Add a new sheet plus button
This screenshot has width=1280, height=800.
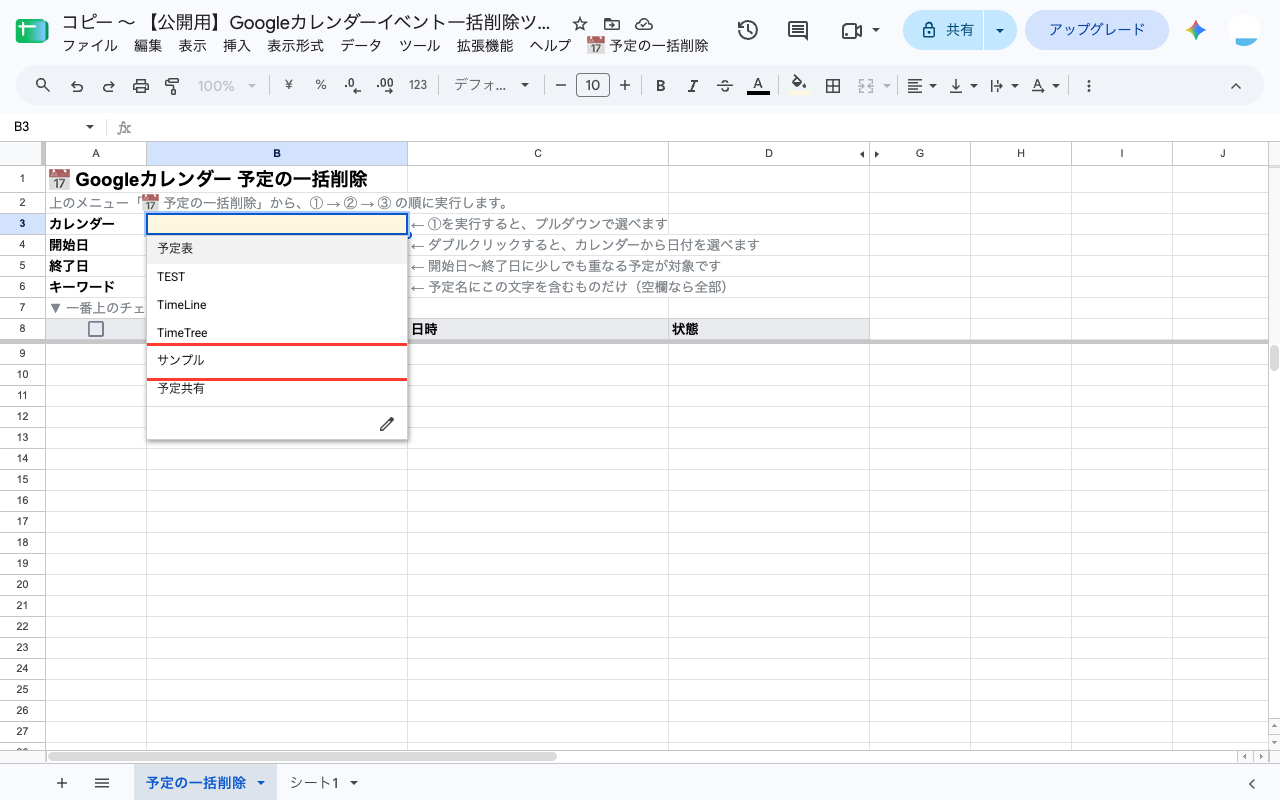tap(62, 783)
